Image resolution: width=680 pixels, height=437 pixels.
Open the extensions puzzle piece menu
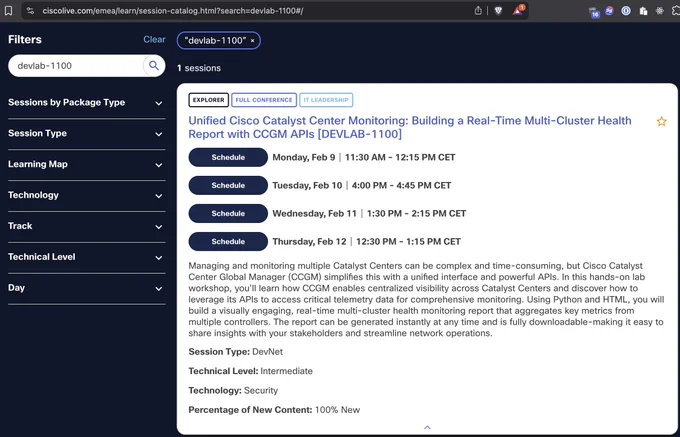[676, 11]
